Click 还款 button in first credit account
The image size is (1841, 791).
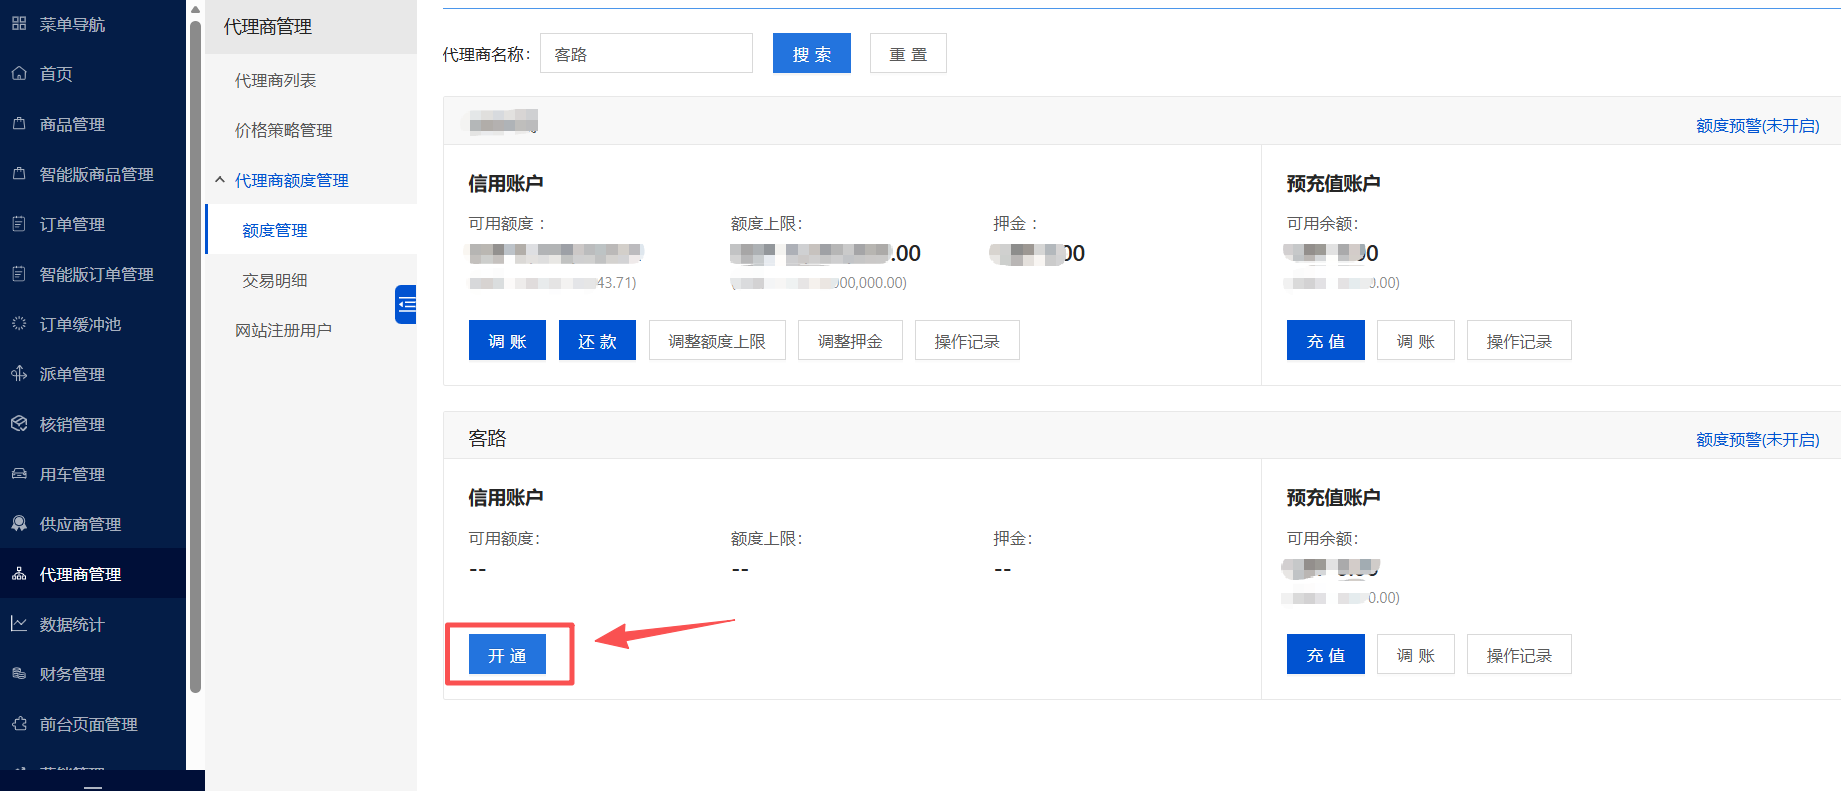coord(597,340)
